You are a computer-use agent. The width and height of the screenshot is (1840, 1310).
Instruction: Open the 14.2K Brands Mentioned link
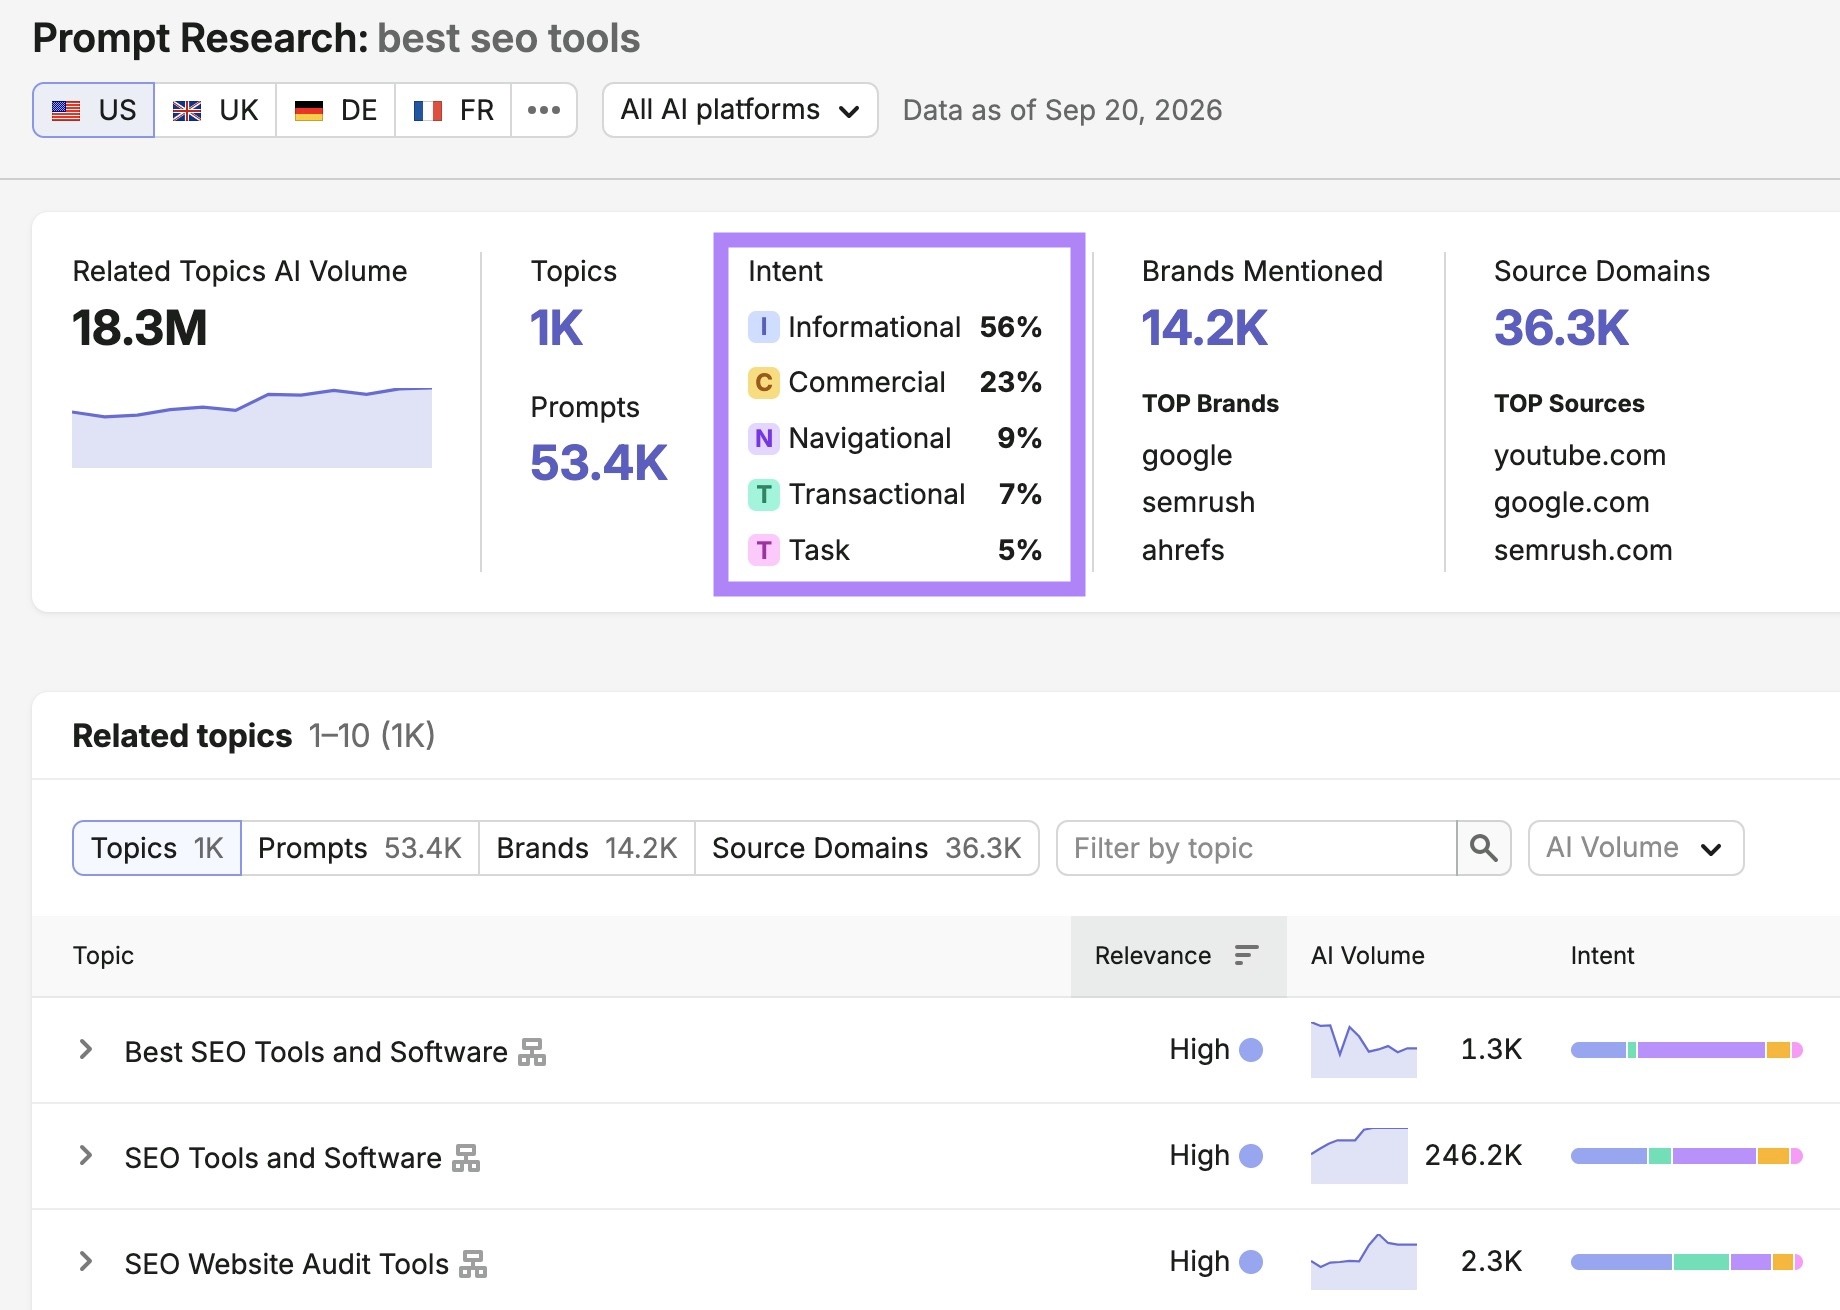(x=1204, y=328)
